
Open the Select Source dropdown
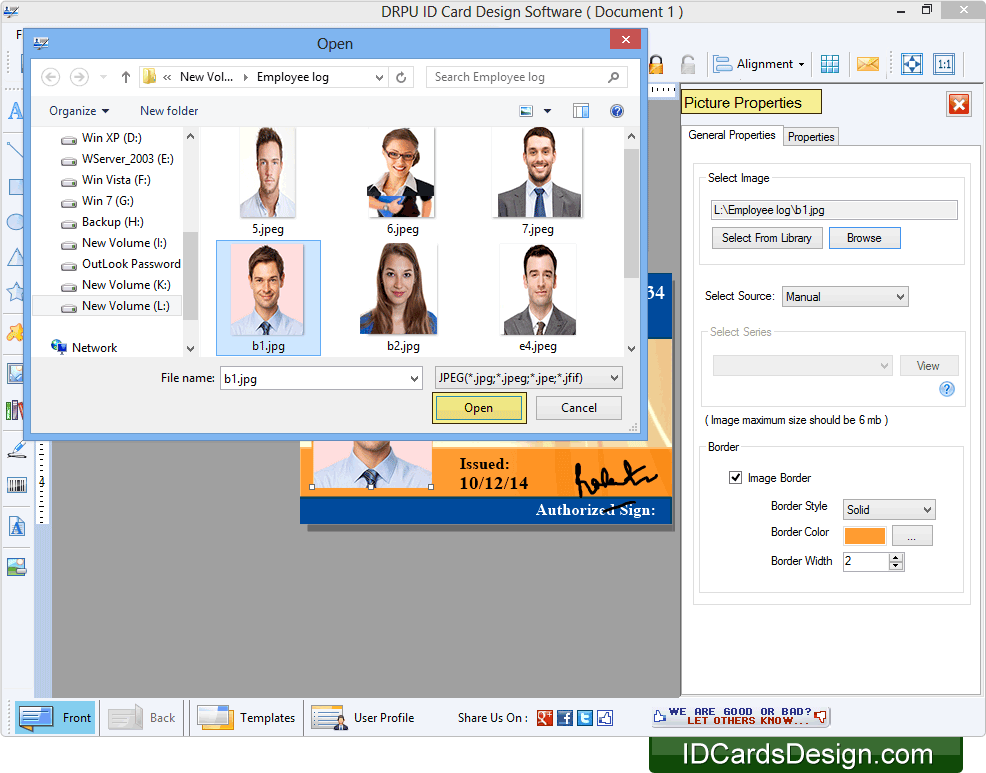point(844,296)
